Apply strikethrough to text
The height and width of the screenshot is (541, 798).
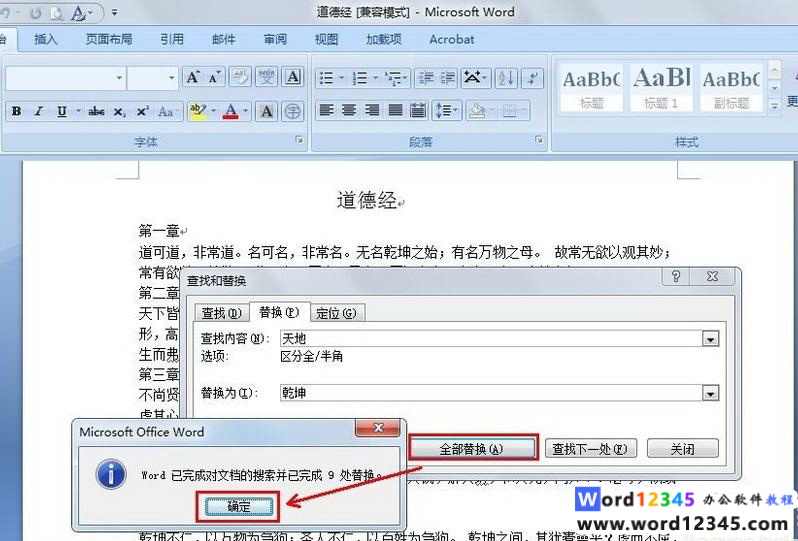pos(96,111)
